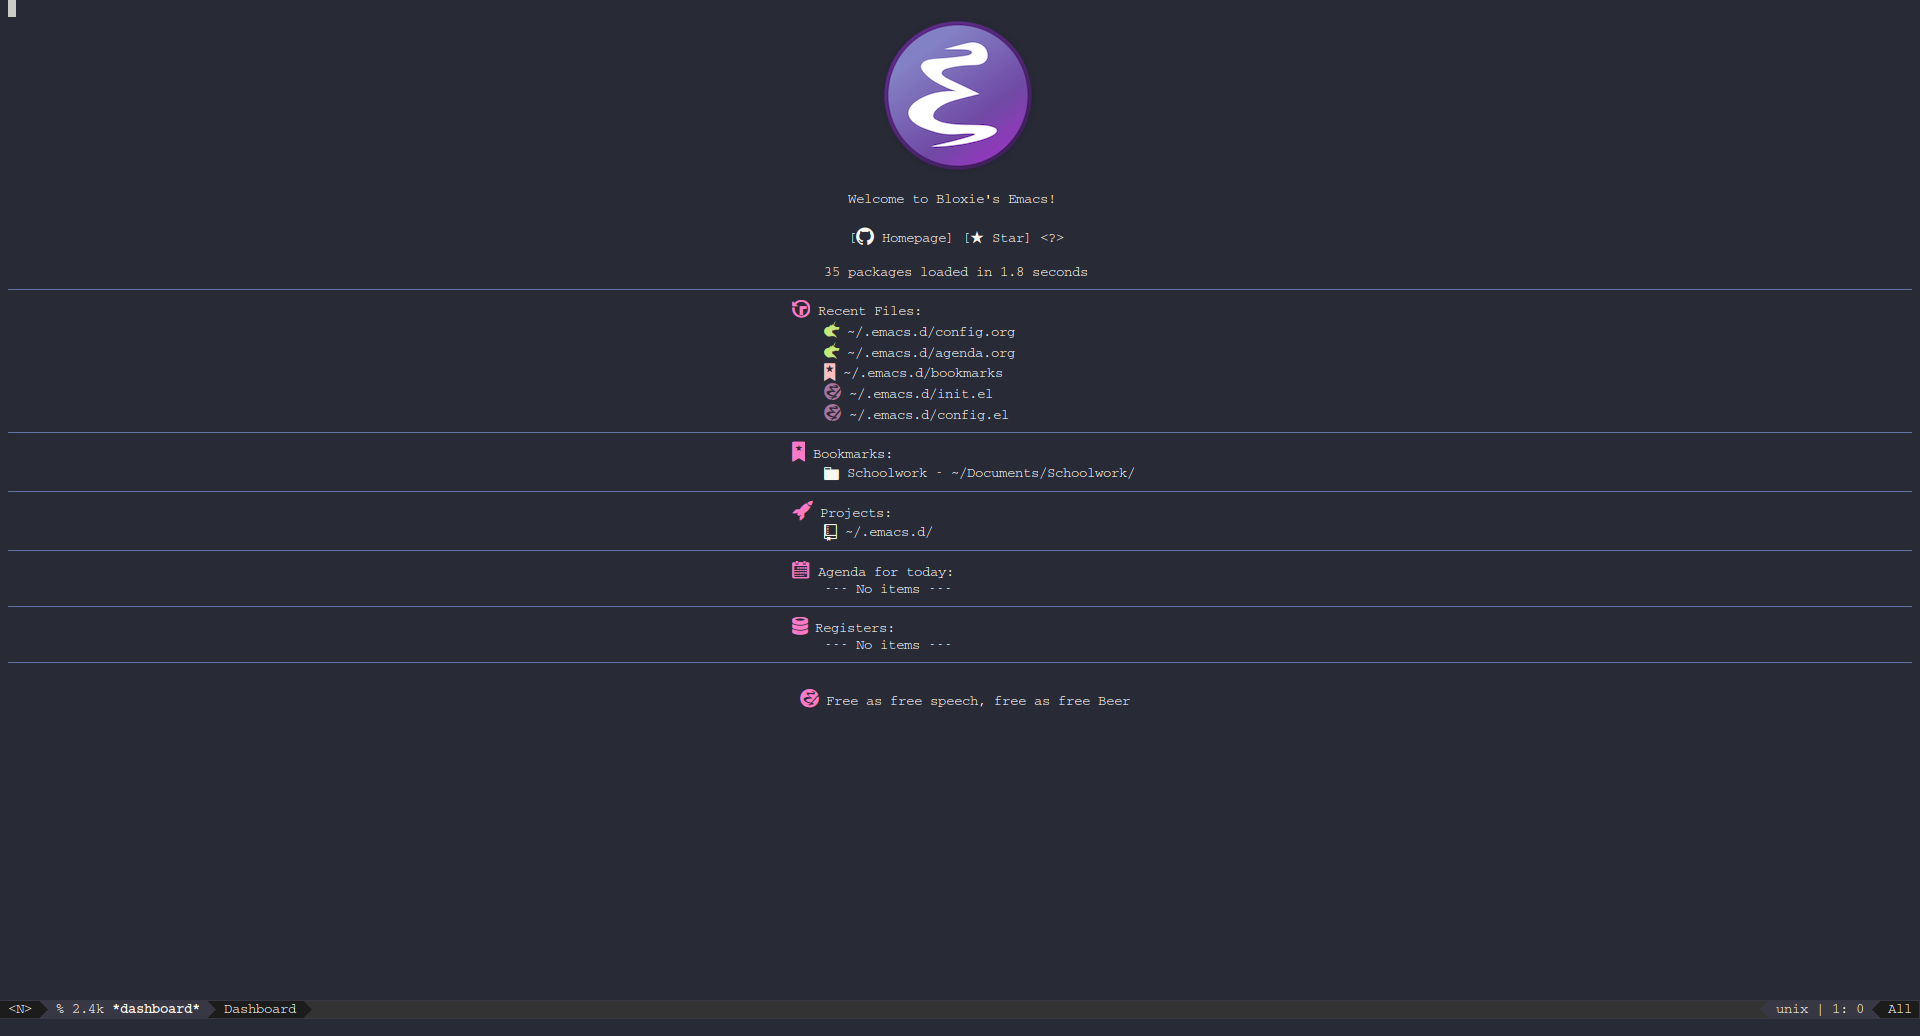Click the GitHub icon beside Homepage
This screenshot has width=1920, height=1036.
[864, 237]
